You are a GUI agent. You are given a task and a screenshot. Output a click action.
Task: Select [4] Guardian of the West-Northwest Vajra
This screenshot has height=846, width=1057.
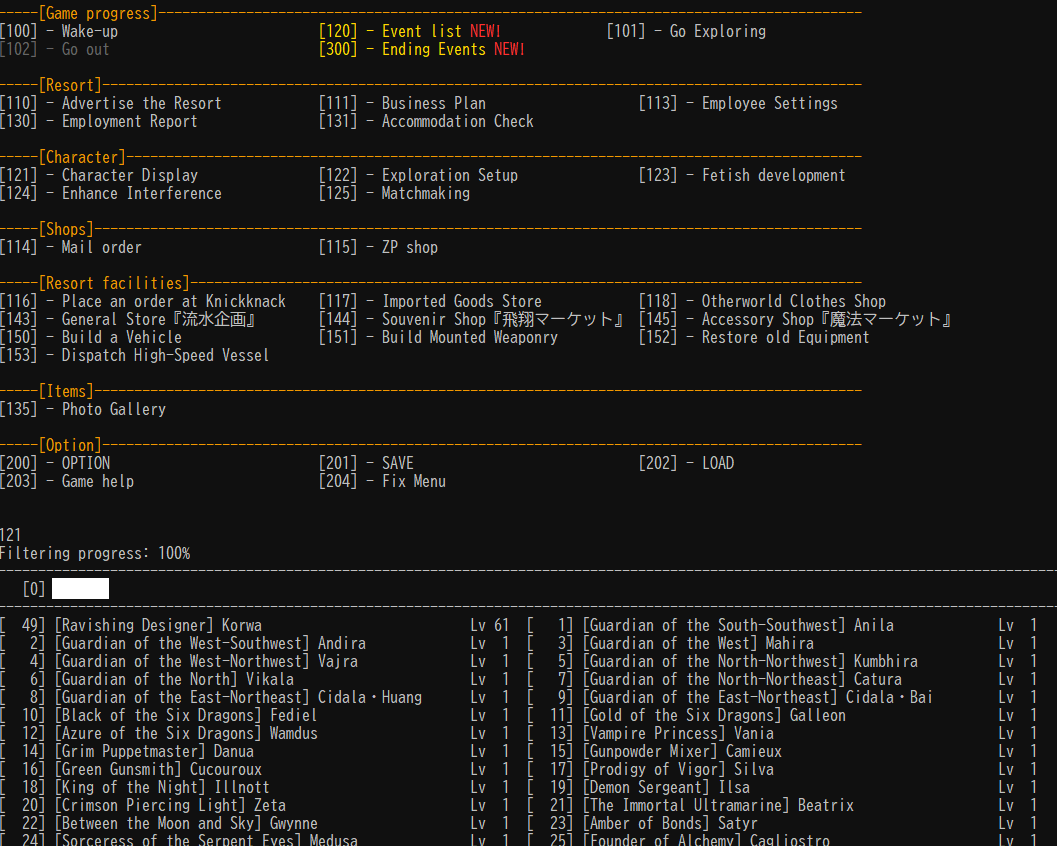(x=254, y=662)
